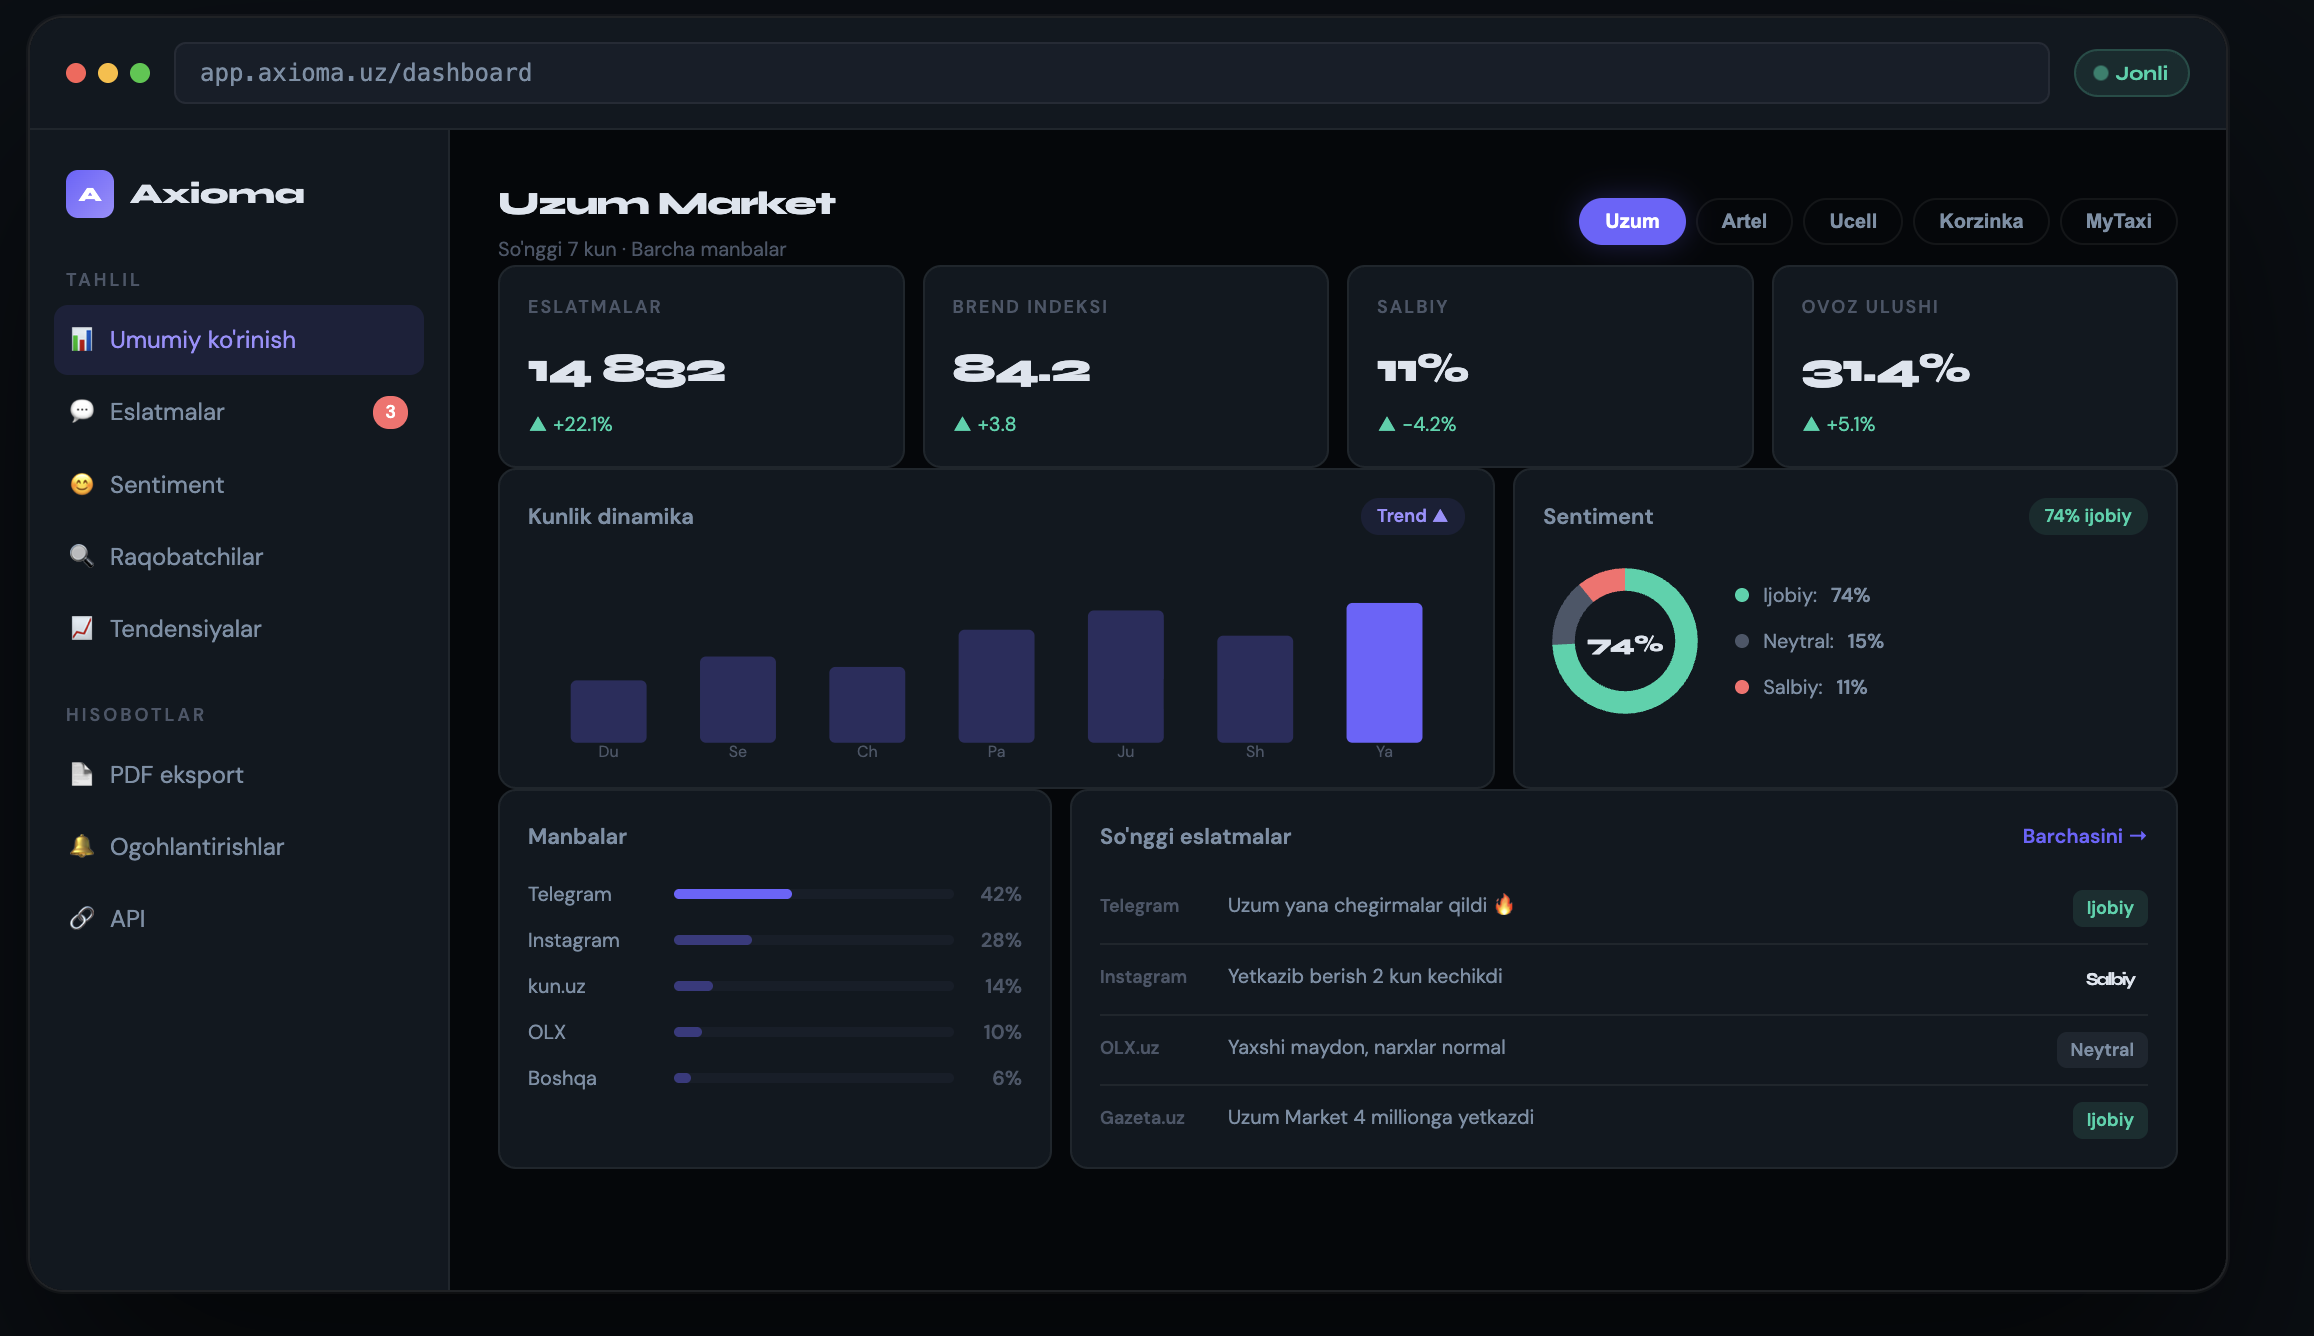Click the Axioma logo icon
This screenshot has height=1336, width=2314.
90,194
